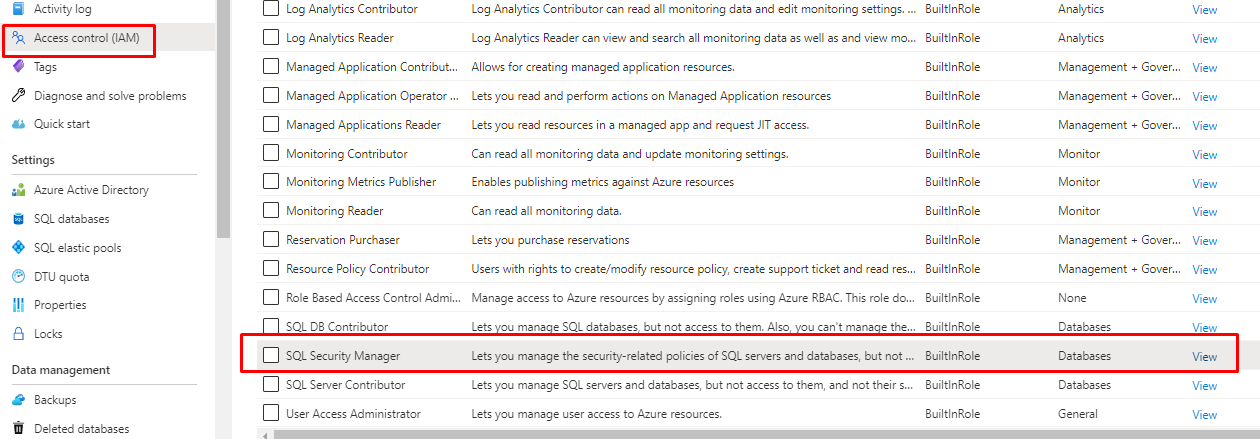Open the DTU quota menu item

coord(61,277)
